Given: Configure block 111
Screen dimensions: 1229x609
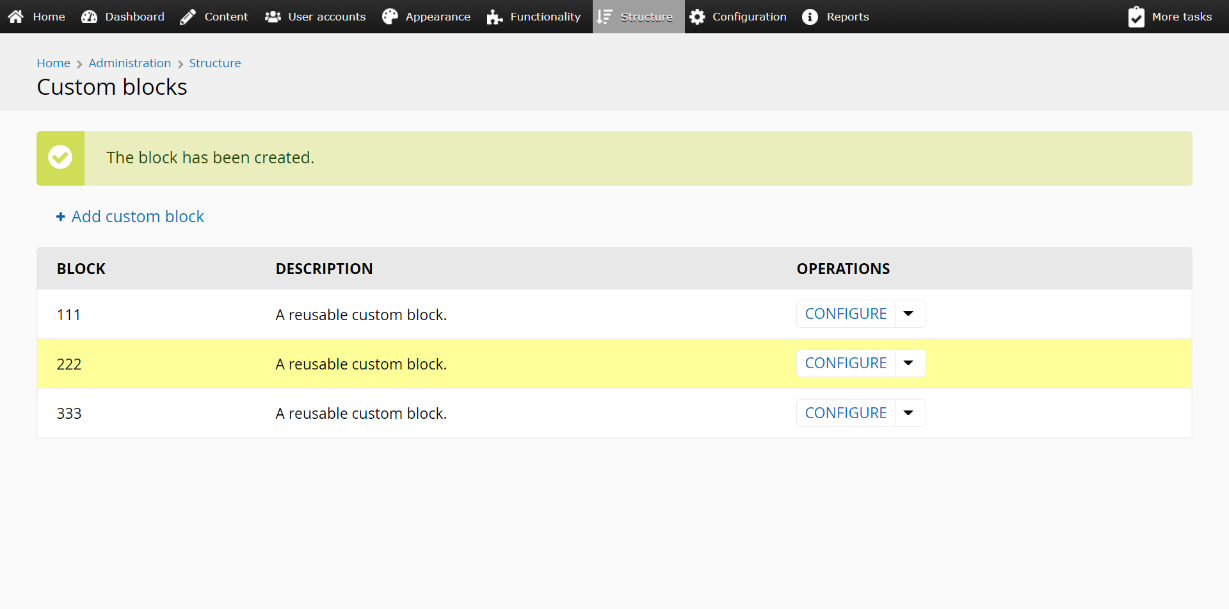Looking at the screenshot, I should pos(846,314).
